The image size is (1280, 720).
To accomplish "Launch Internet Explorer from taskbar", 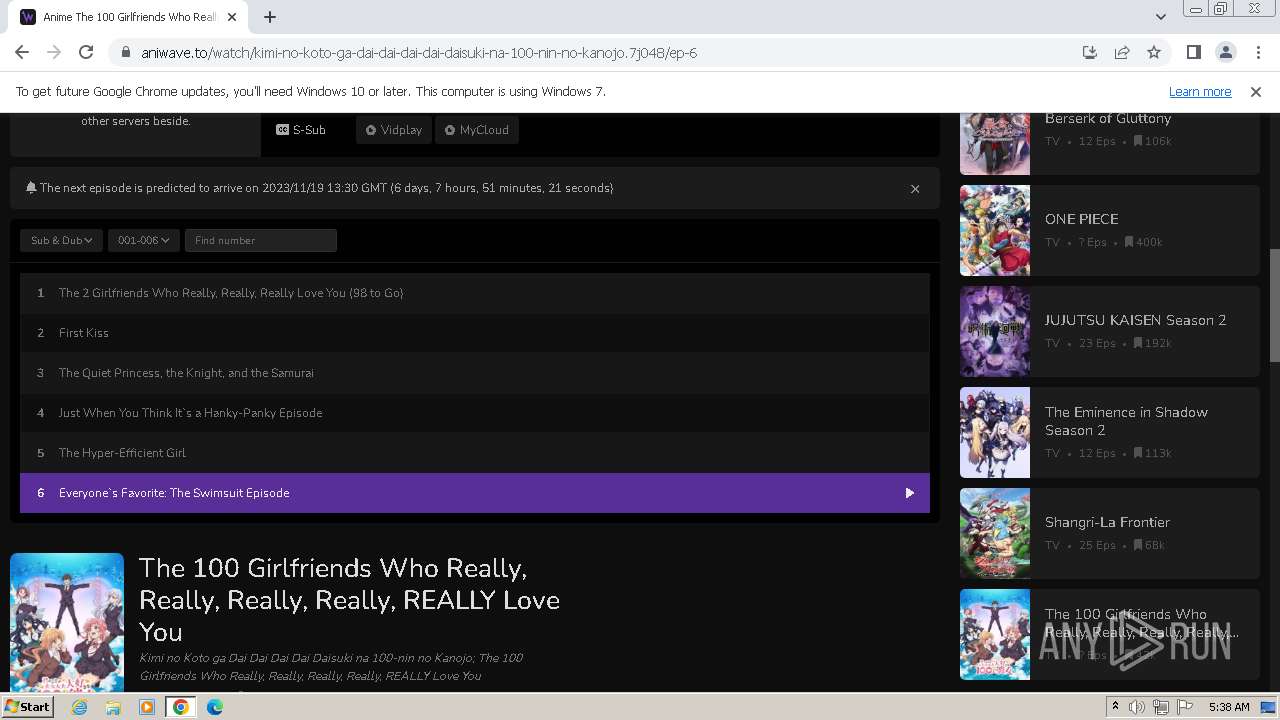I will [79, 707].
